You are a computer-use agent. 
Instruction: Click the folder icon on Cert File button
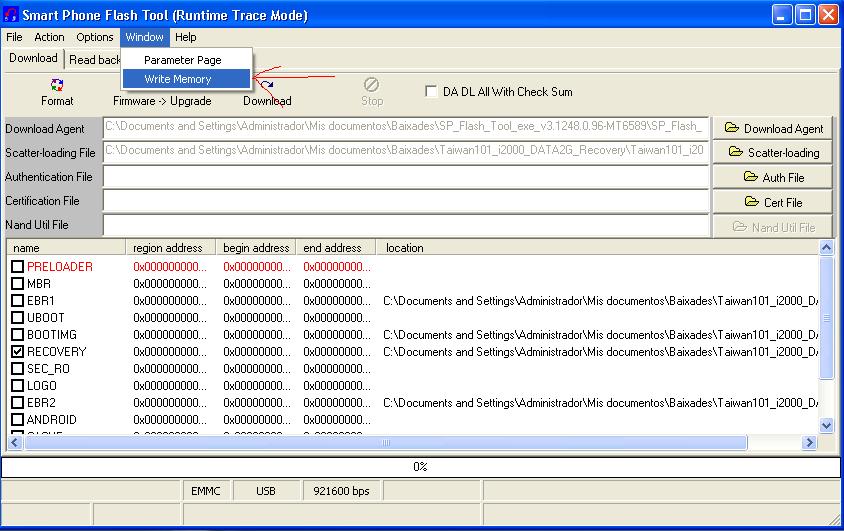751,201
